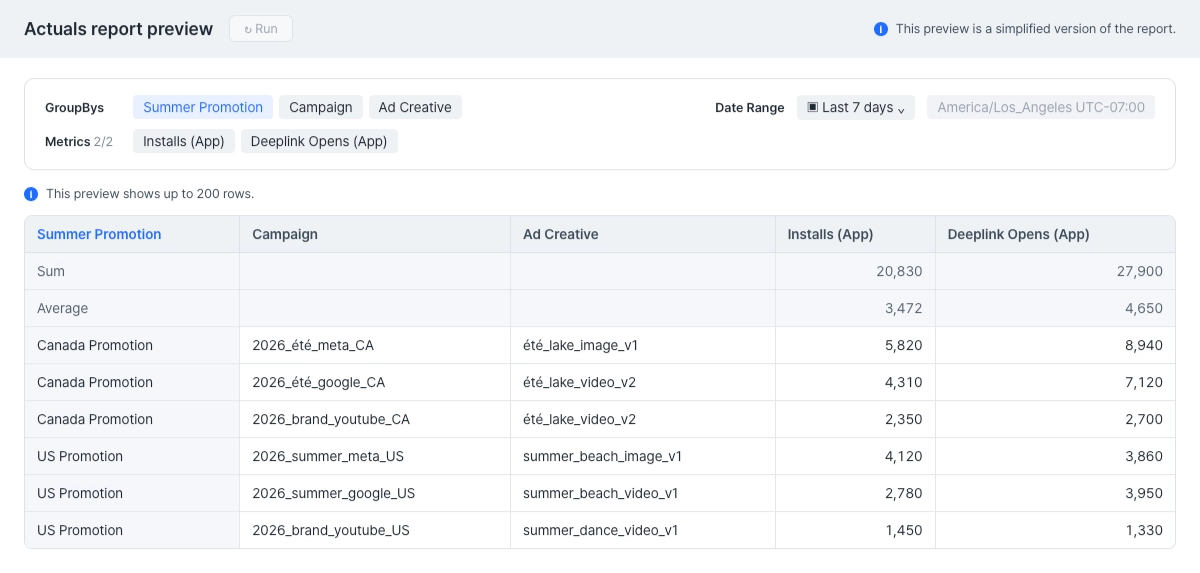Click the Run button
1200x573 pixels.
pyautogui.click(x=261, y=29)
